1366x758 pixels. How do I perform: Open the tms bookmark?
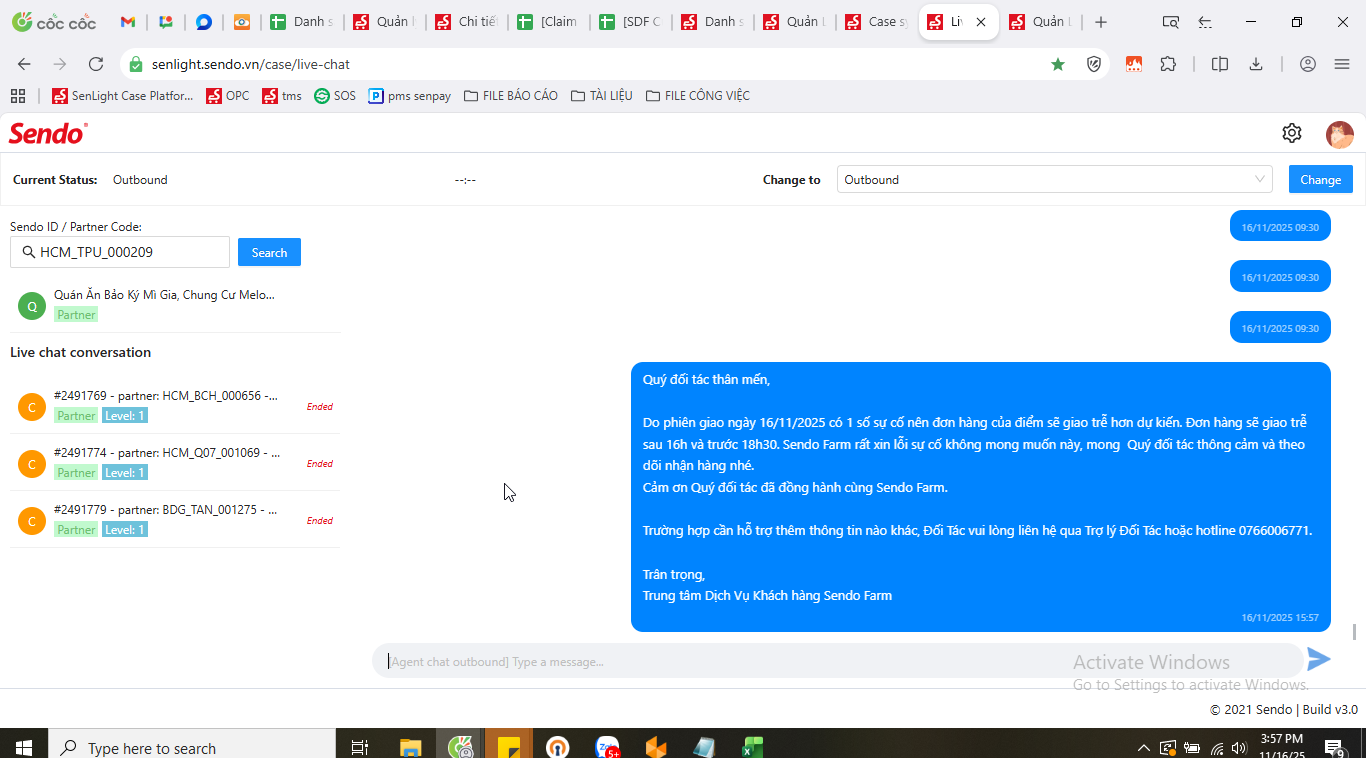click(282, 96)
